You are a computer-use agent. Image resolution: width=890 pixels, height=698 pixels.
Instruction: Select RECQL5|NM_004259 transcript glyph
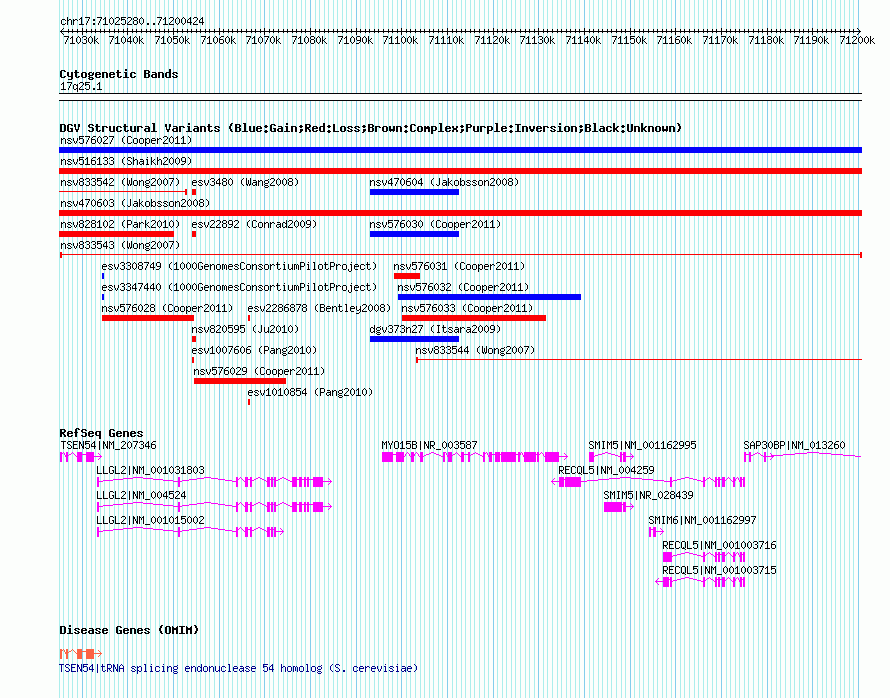[x=648, y=482]
